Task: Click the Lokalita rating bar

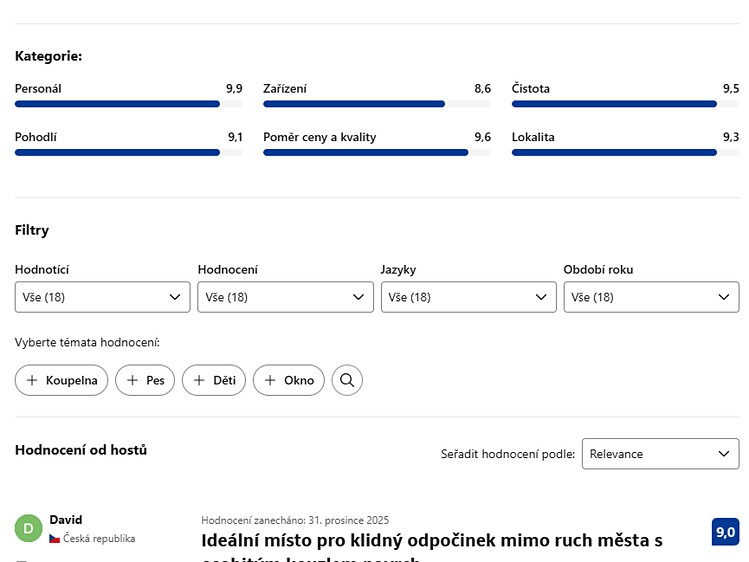Action: pos(625,153)
